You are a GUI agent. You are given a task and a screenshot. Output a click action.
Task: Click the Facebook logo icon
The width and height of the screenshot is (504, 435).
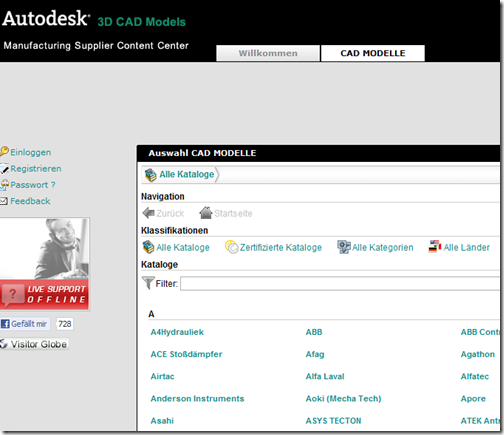5,324
